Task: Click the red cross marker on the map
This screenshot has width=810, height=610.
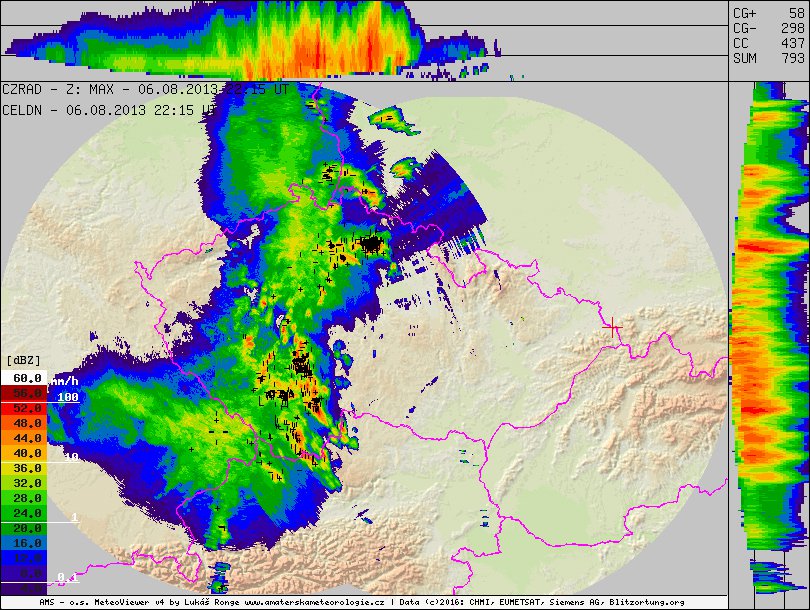Action: (613, 327)
